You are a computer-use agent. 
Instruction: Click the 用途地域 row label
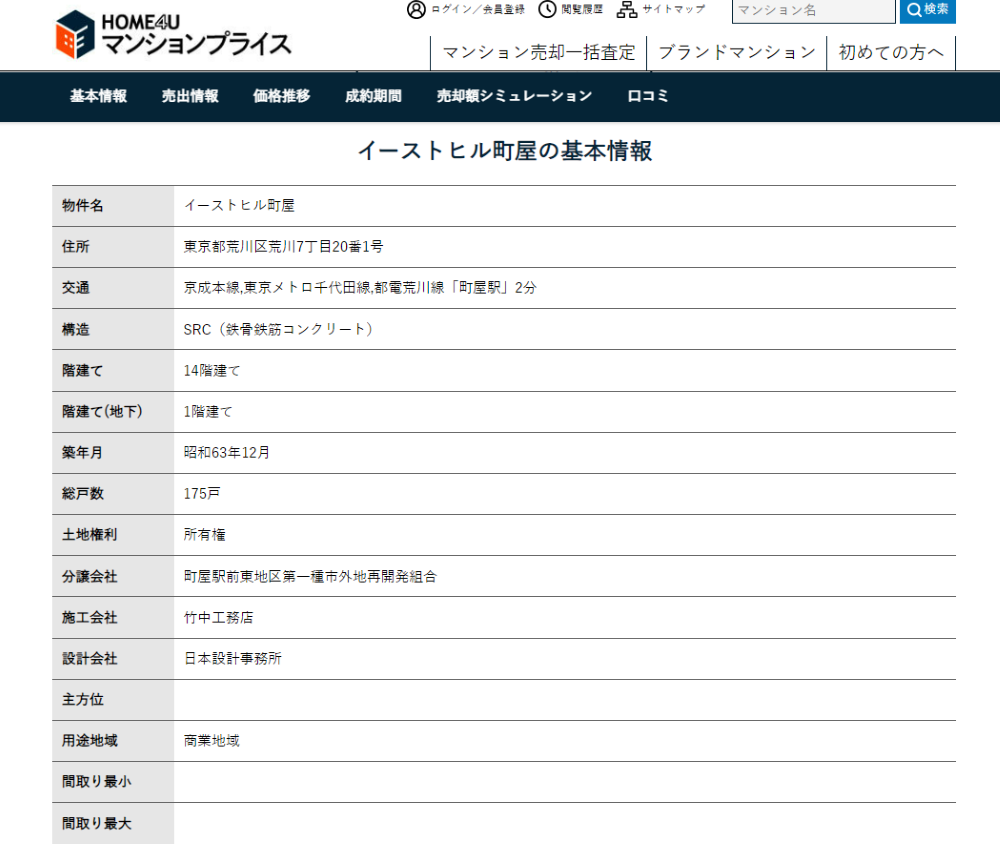point(89,741)
